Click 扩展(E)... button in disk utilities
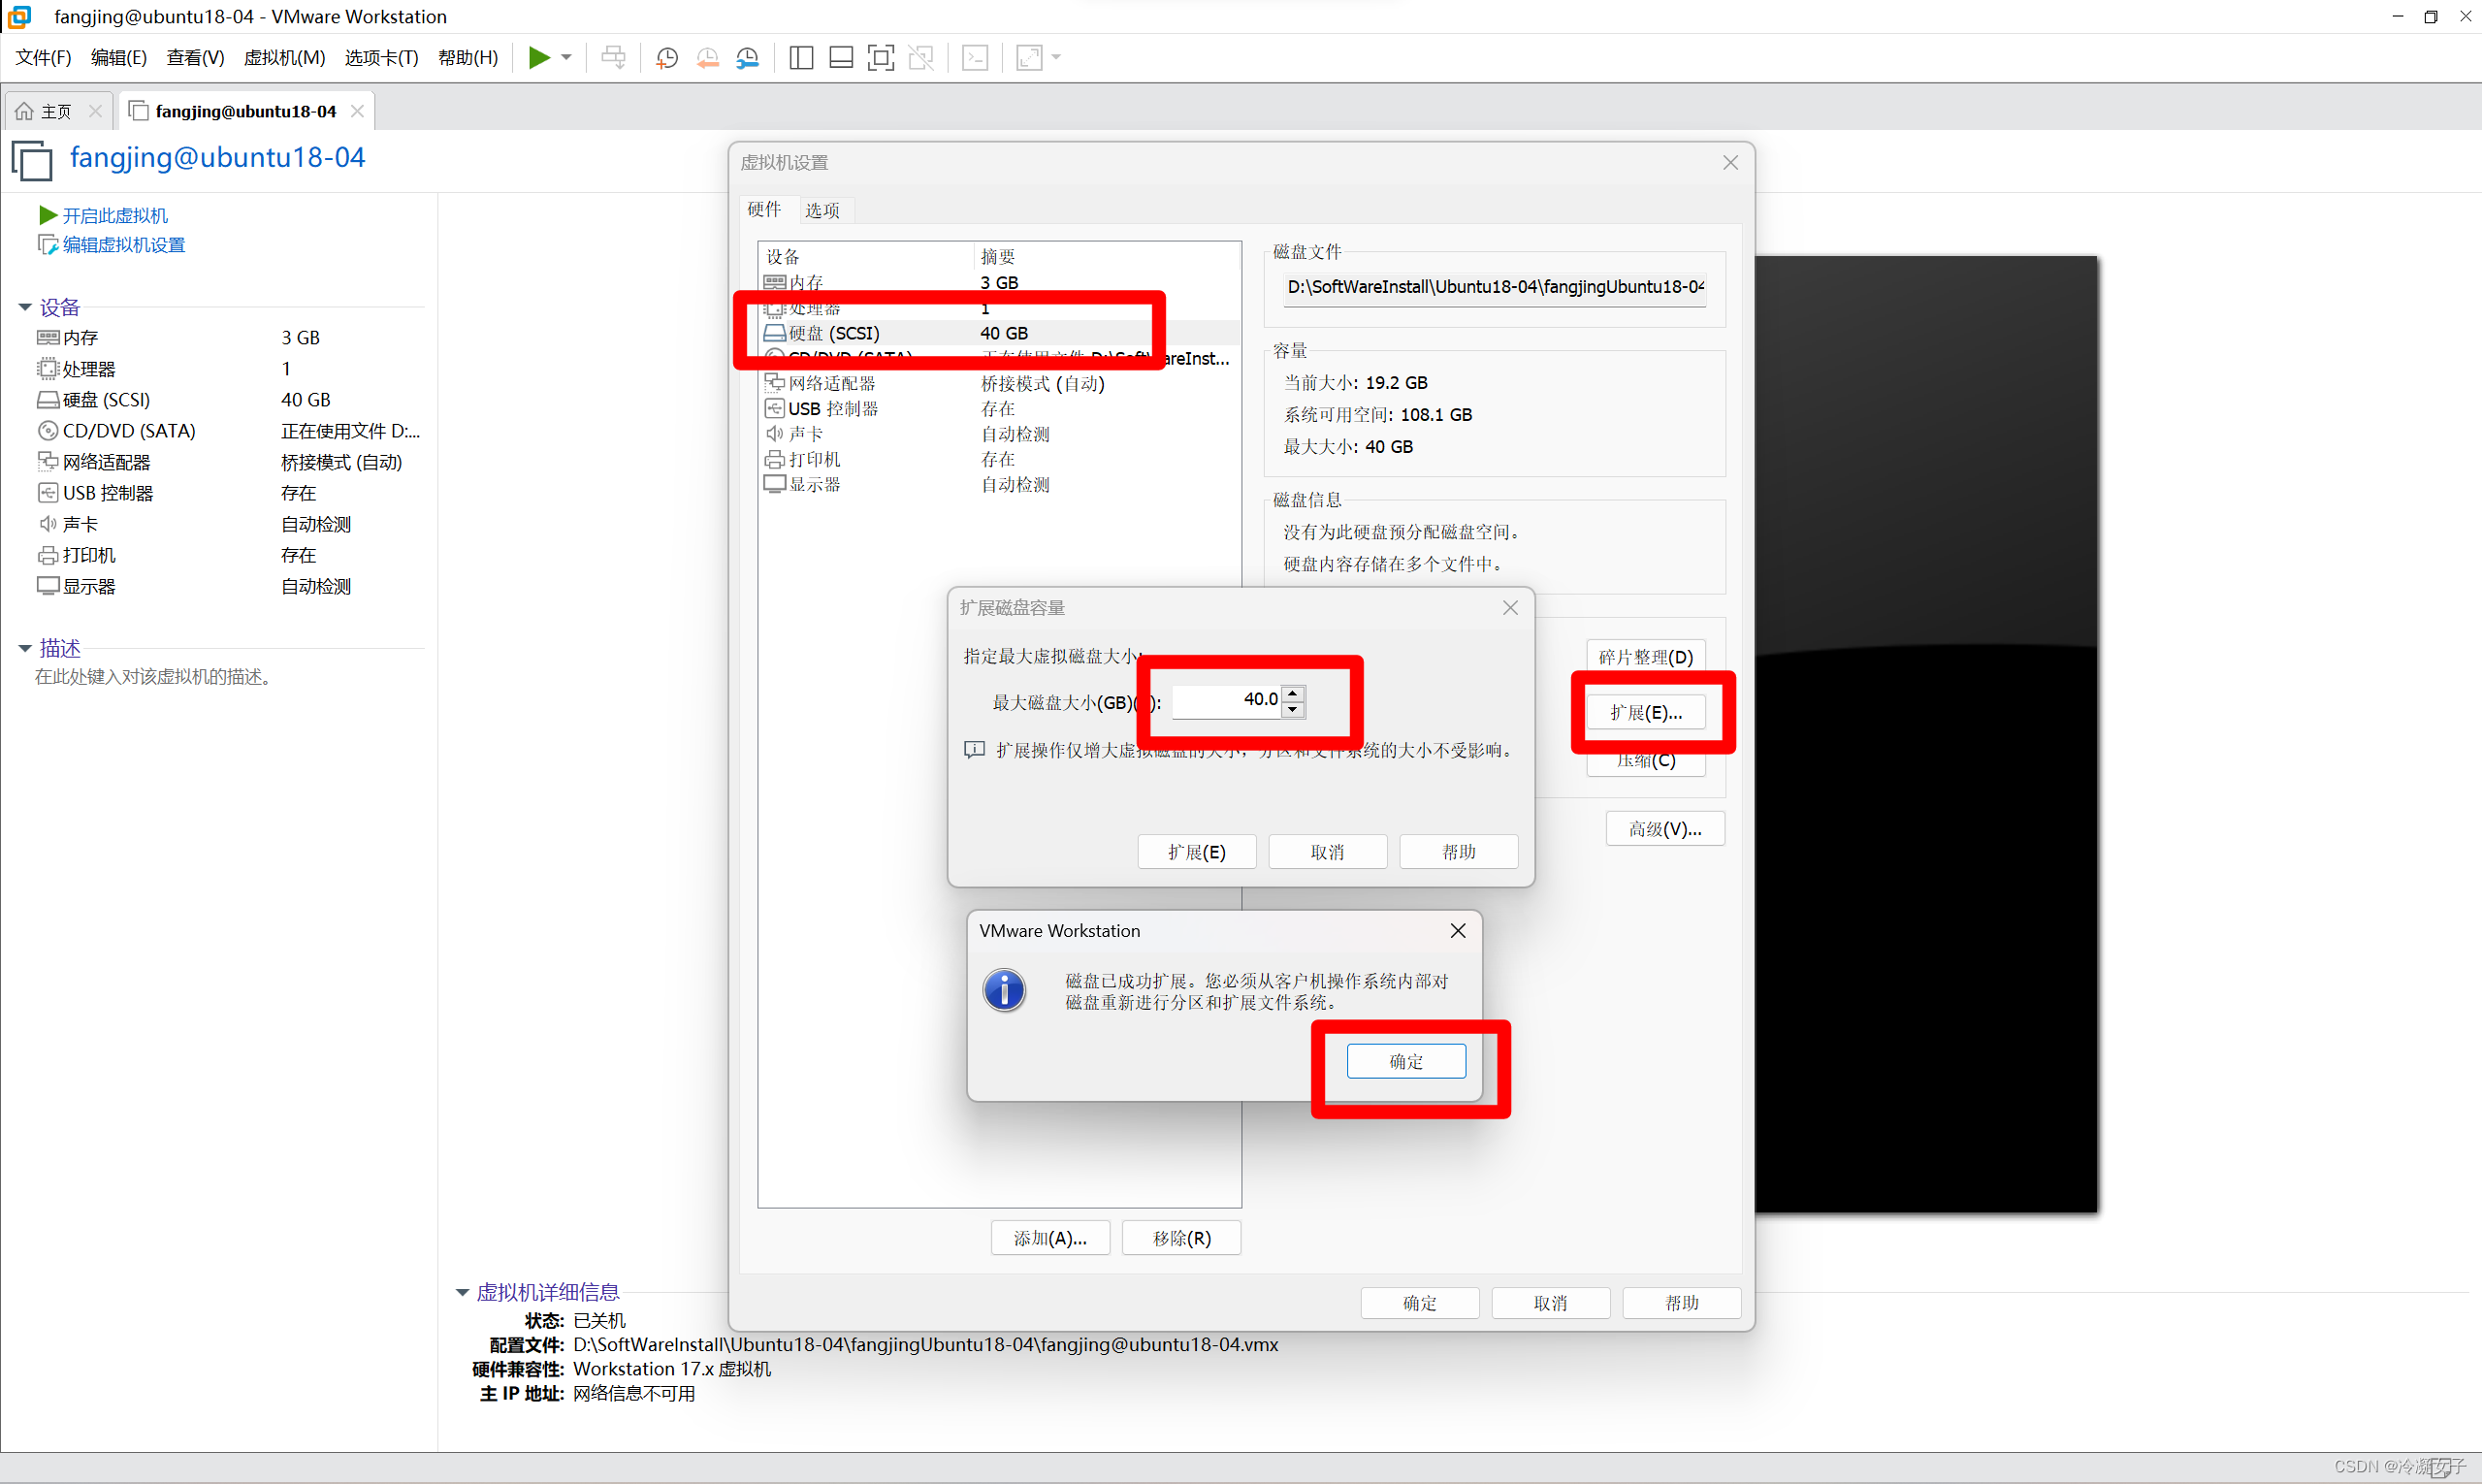The height and width of the screenshot is (1484, 2482). pos(1646,713)
